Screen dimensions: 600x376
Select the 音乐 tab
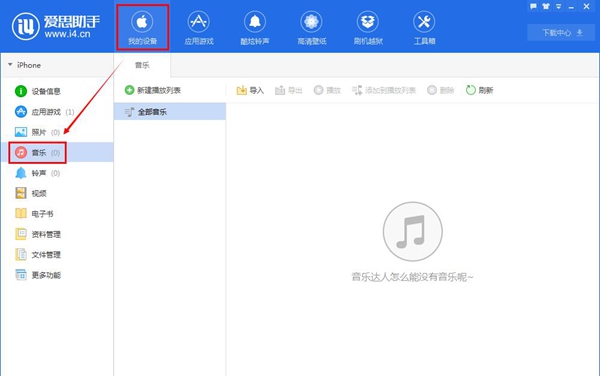tap(142, 65)
